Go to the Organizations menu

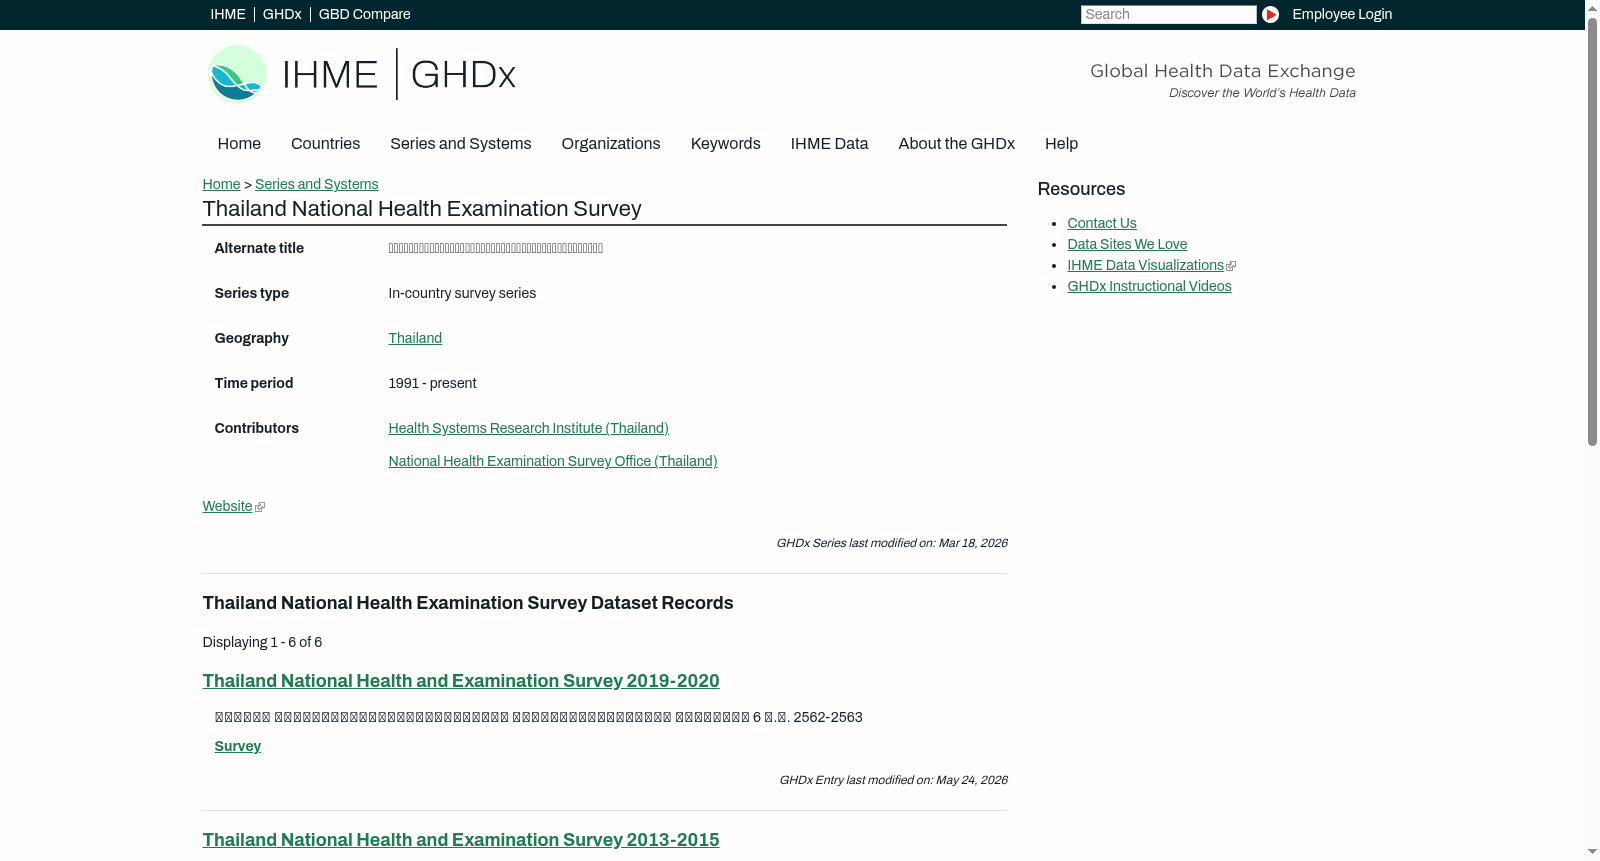[x=611, y=144]
